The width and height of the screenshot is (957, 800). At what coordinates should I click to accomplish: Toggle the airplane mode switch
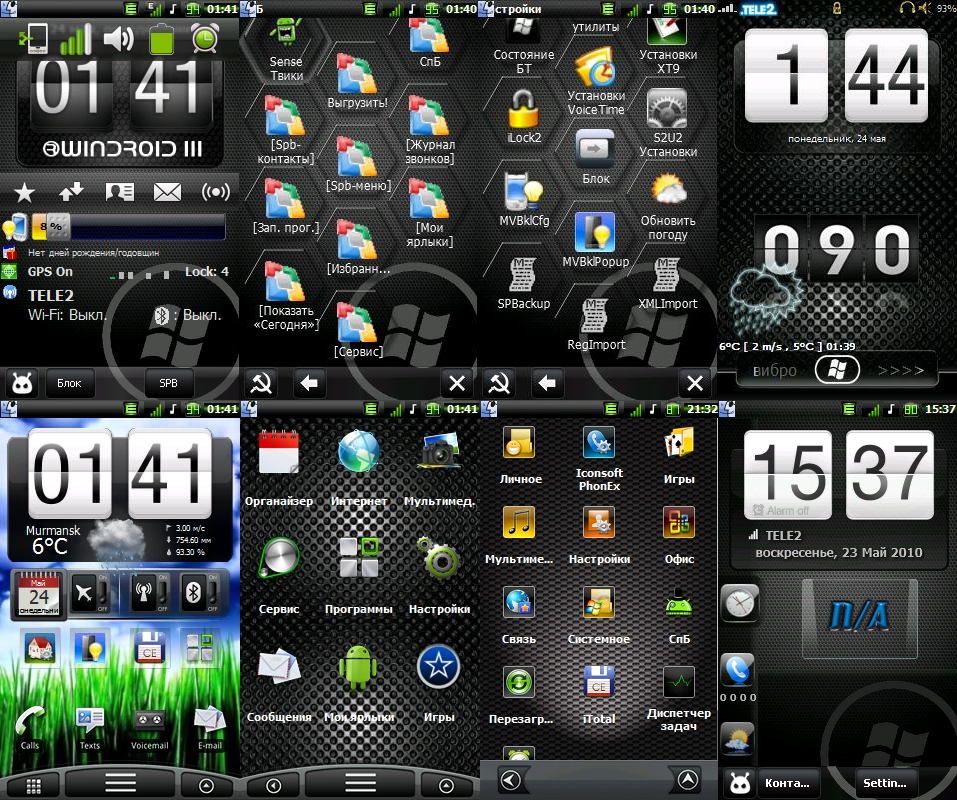click(90, 593)
